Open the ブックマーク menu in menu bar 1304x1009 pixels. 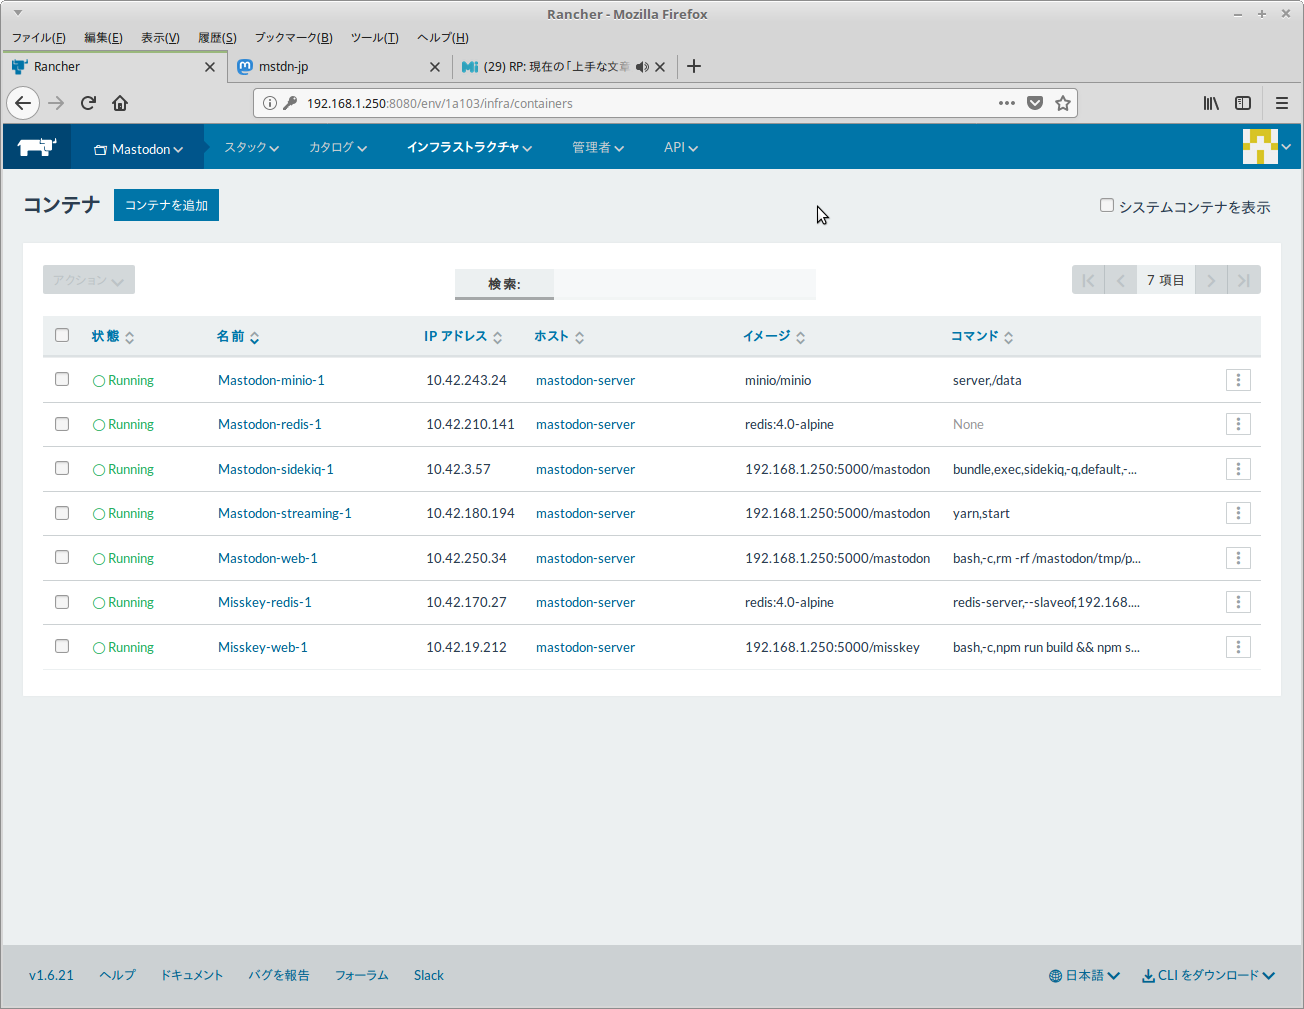(x=293, y=38)
